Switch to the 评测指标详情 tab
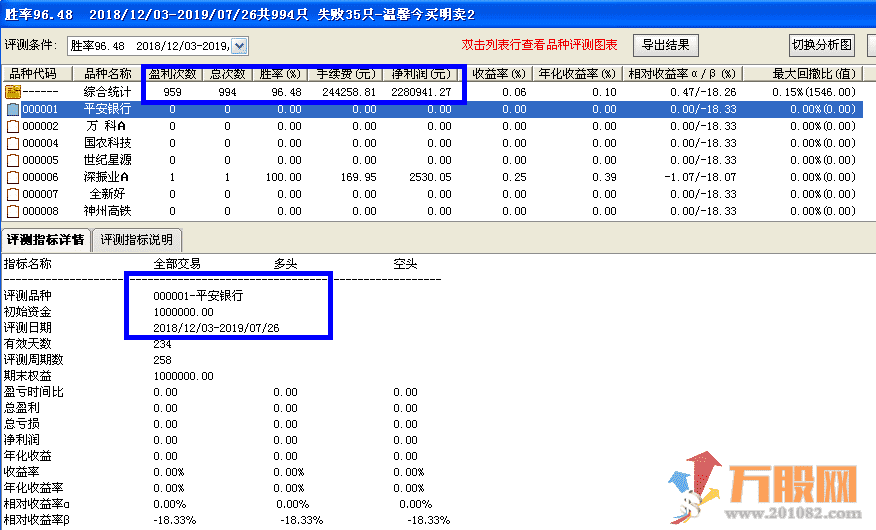 click(45, 240)
